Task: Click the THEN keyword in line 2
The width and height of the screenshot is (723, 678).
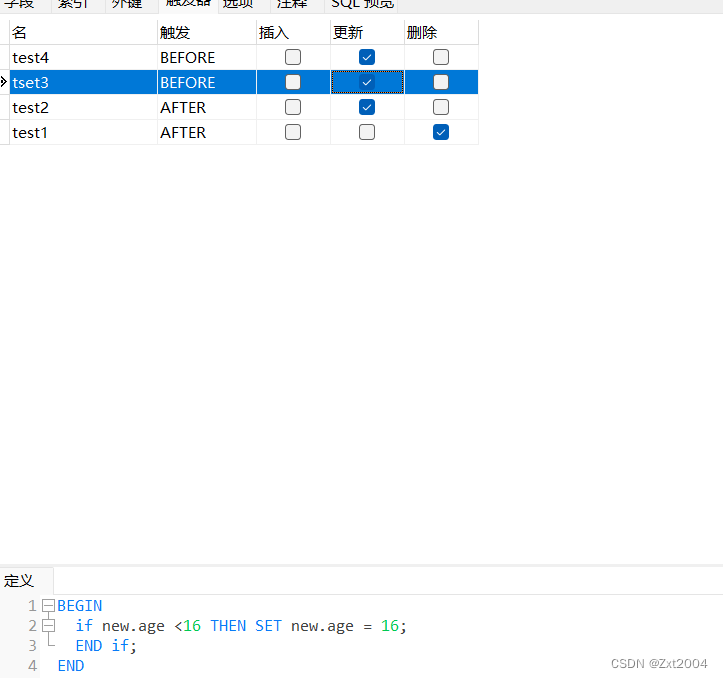Action: pos(228,626)
